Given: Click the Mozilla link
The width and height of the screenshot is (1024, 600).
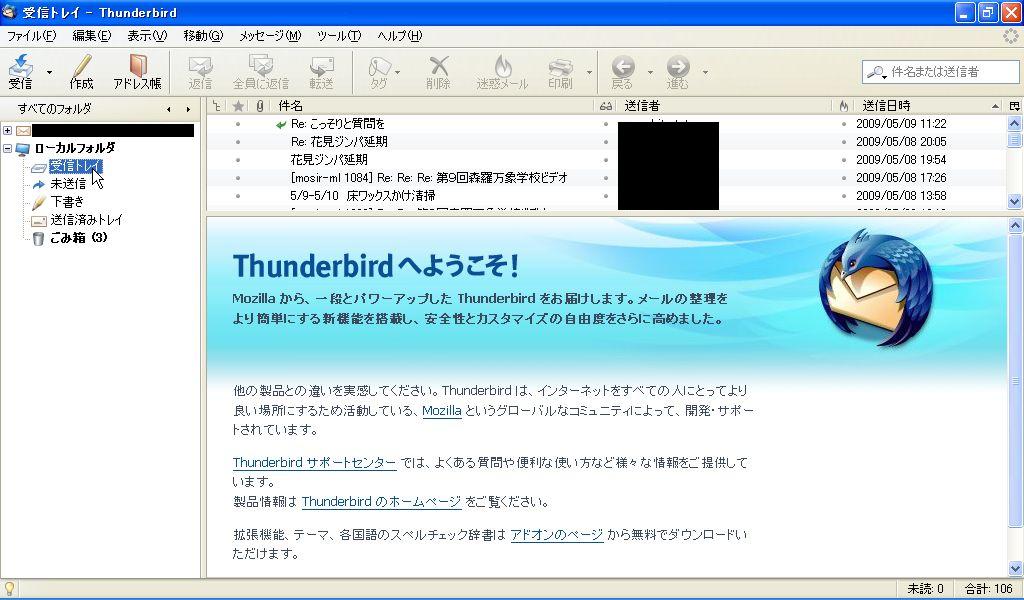Looking at the screenshot, I should coord(442,411).
